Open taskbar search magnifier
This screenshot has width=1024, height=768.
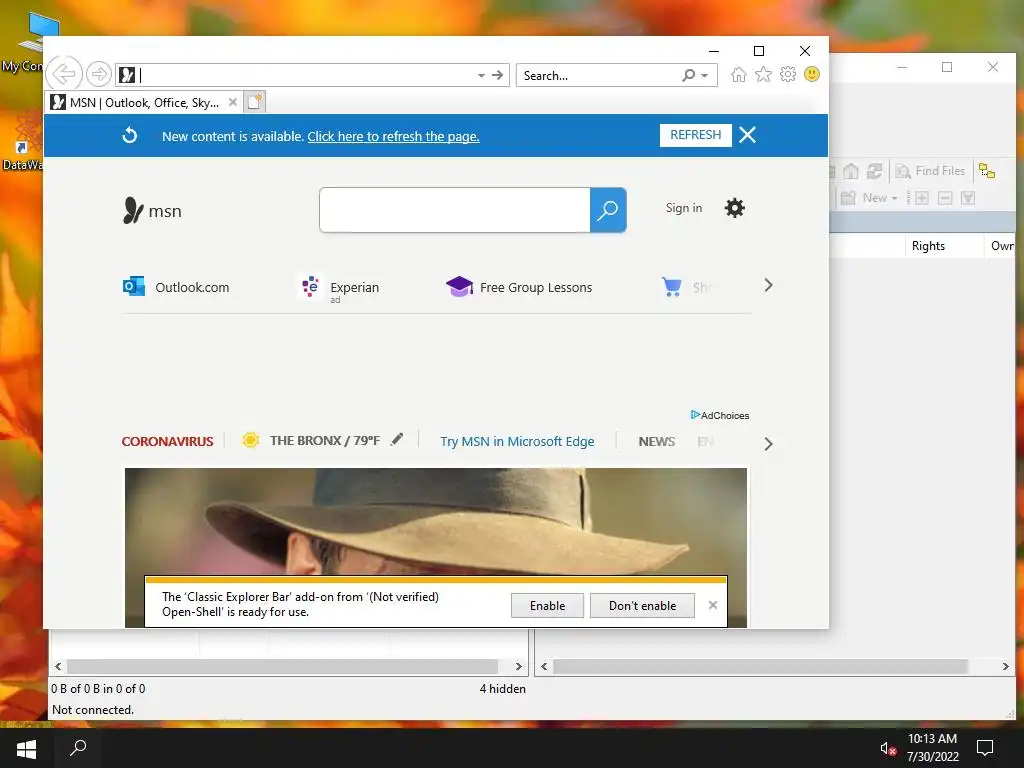[x=78, y=748]
